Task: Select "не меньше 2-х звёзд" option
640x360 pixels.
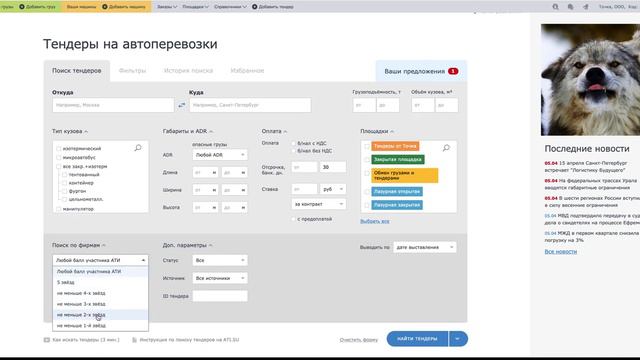Action: click(100, 315)
